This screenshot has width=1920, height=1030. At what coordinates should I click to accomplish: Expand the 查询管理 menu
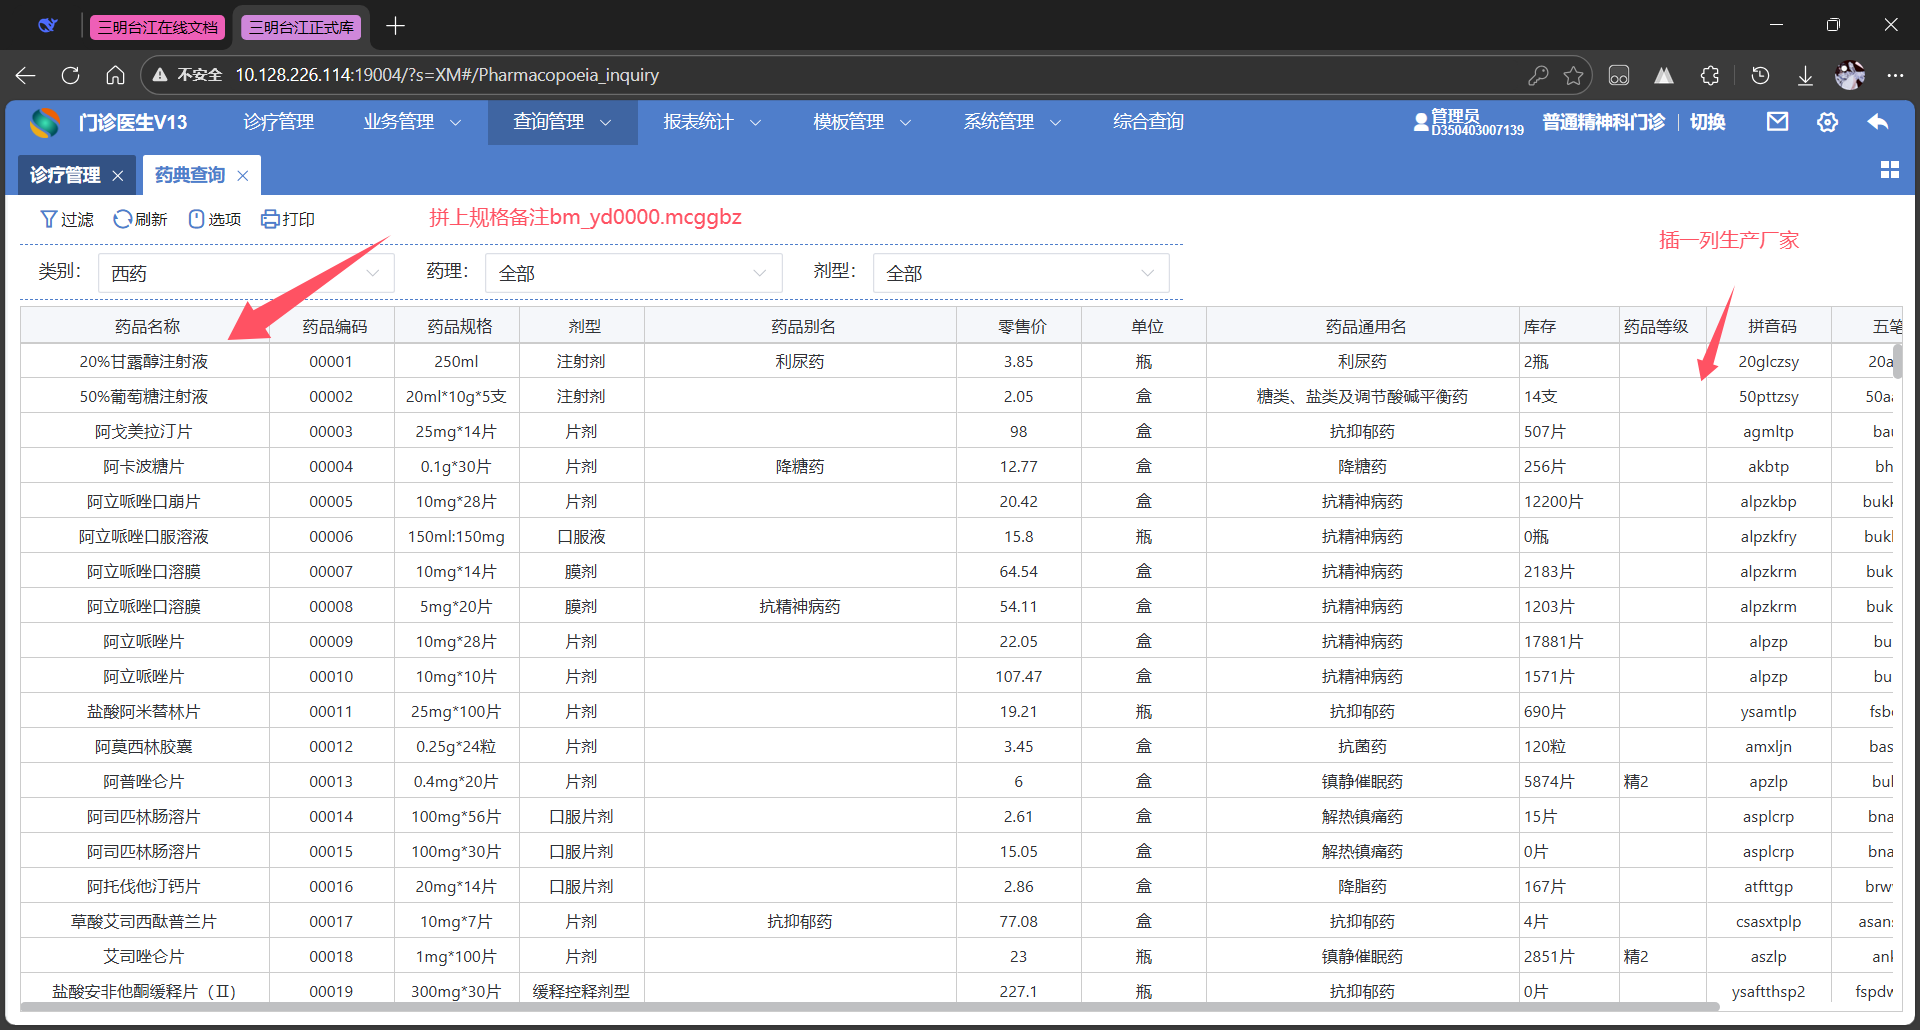pyautogui.click(x=562, y=122)
